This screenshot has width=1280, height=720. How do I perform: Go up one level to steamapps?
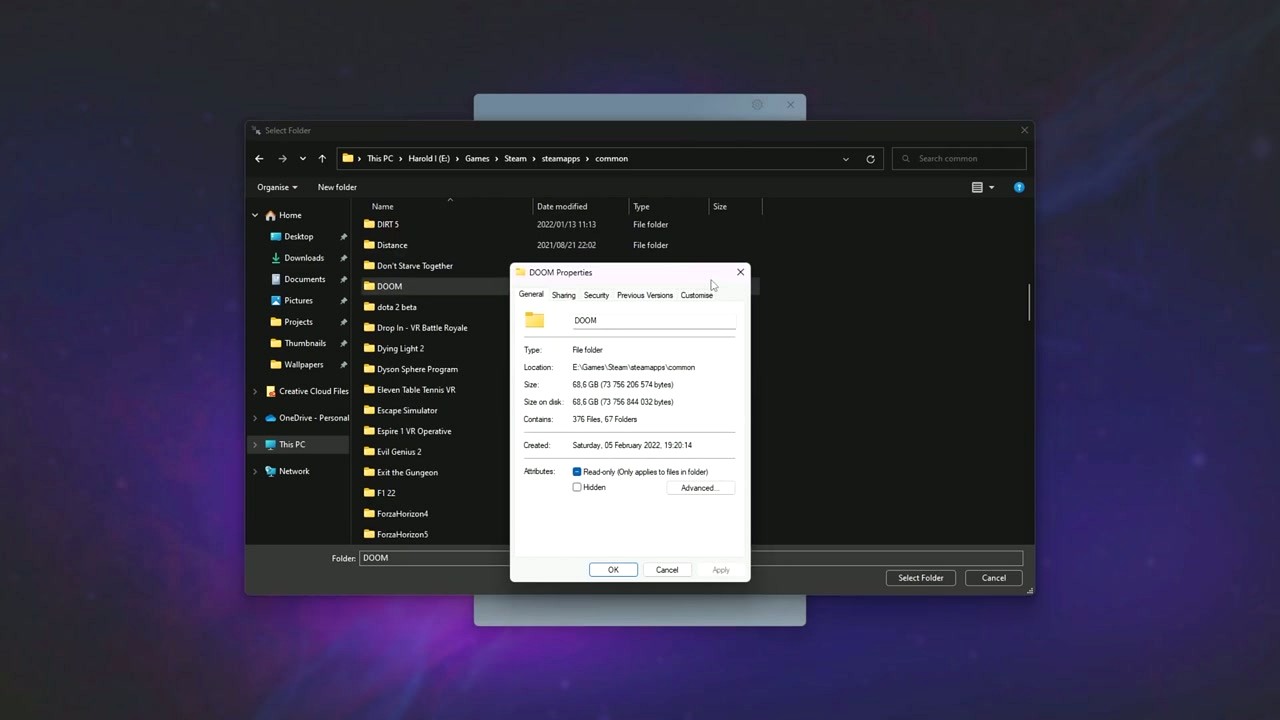(x=322, y=158)
